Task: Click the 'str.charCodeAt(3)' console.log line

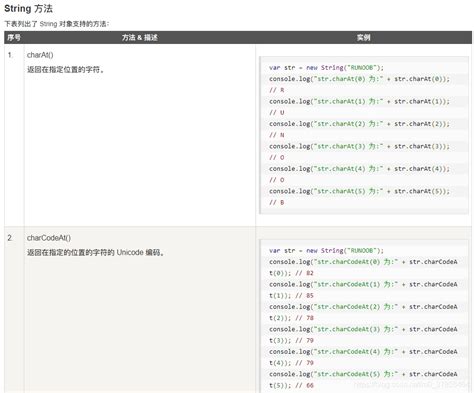Action: (x=363, y=329)
